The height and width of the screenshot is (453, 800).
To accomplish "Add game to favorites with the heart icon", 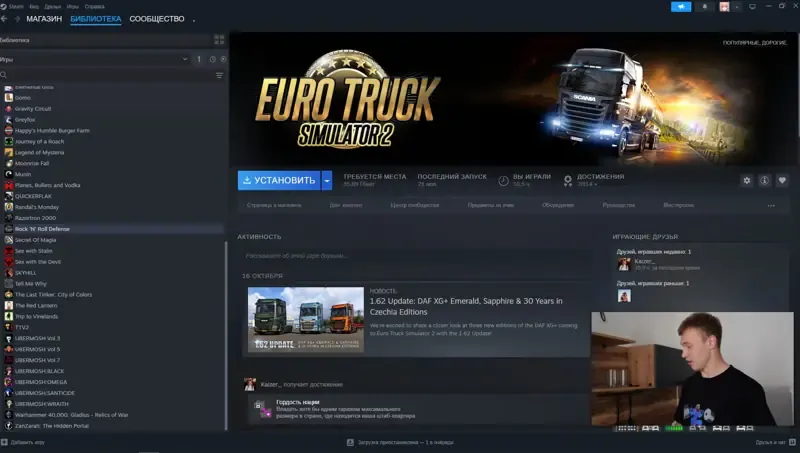I will coord(782,181).
